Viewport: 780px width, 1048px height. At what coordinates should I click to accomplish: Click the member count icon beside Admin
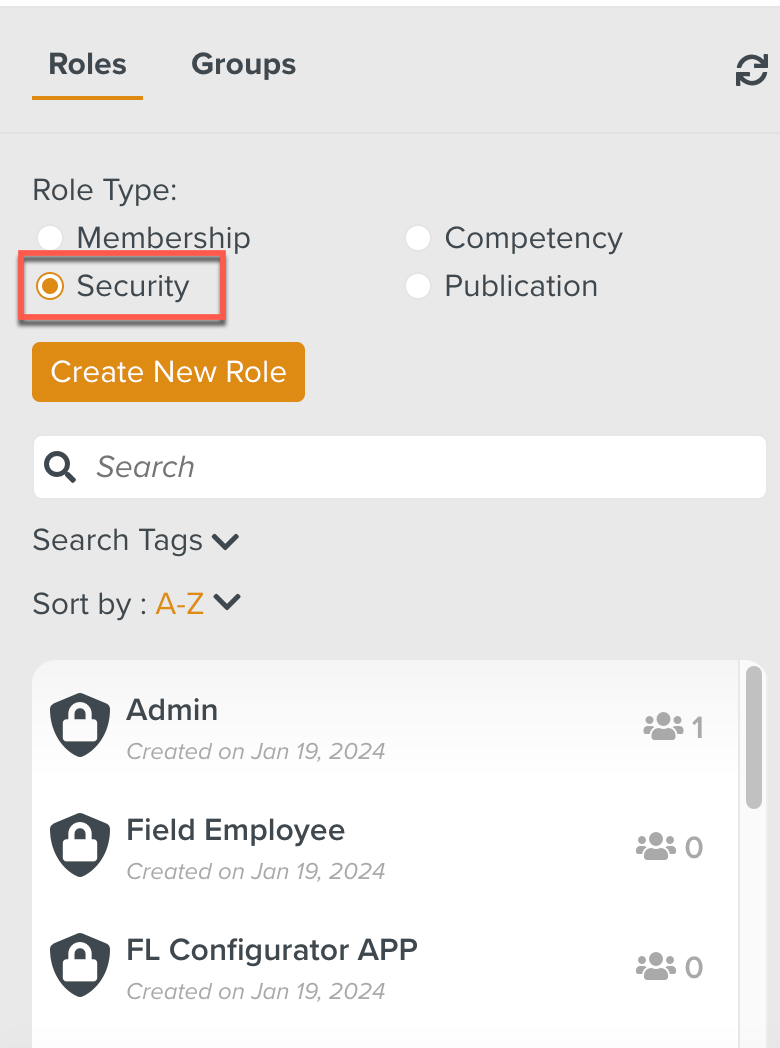pos(662,727)
